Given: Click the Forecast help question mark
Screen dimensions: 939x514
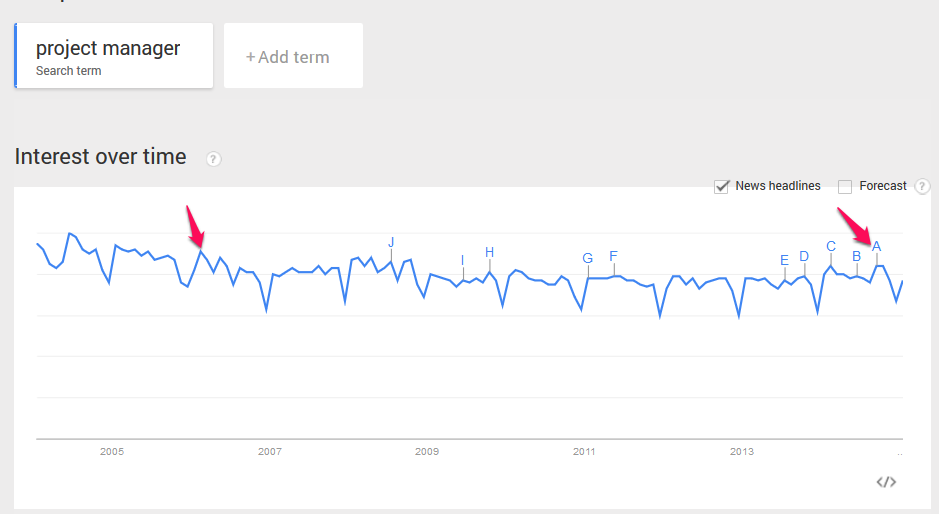Looking at the screenshot, I should [x=922, y=186].
